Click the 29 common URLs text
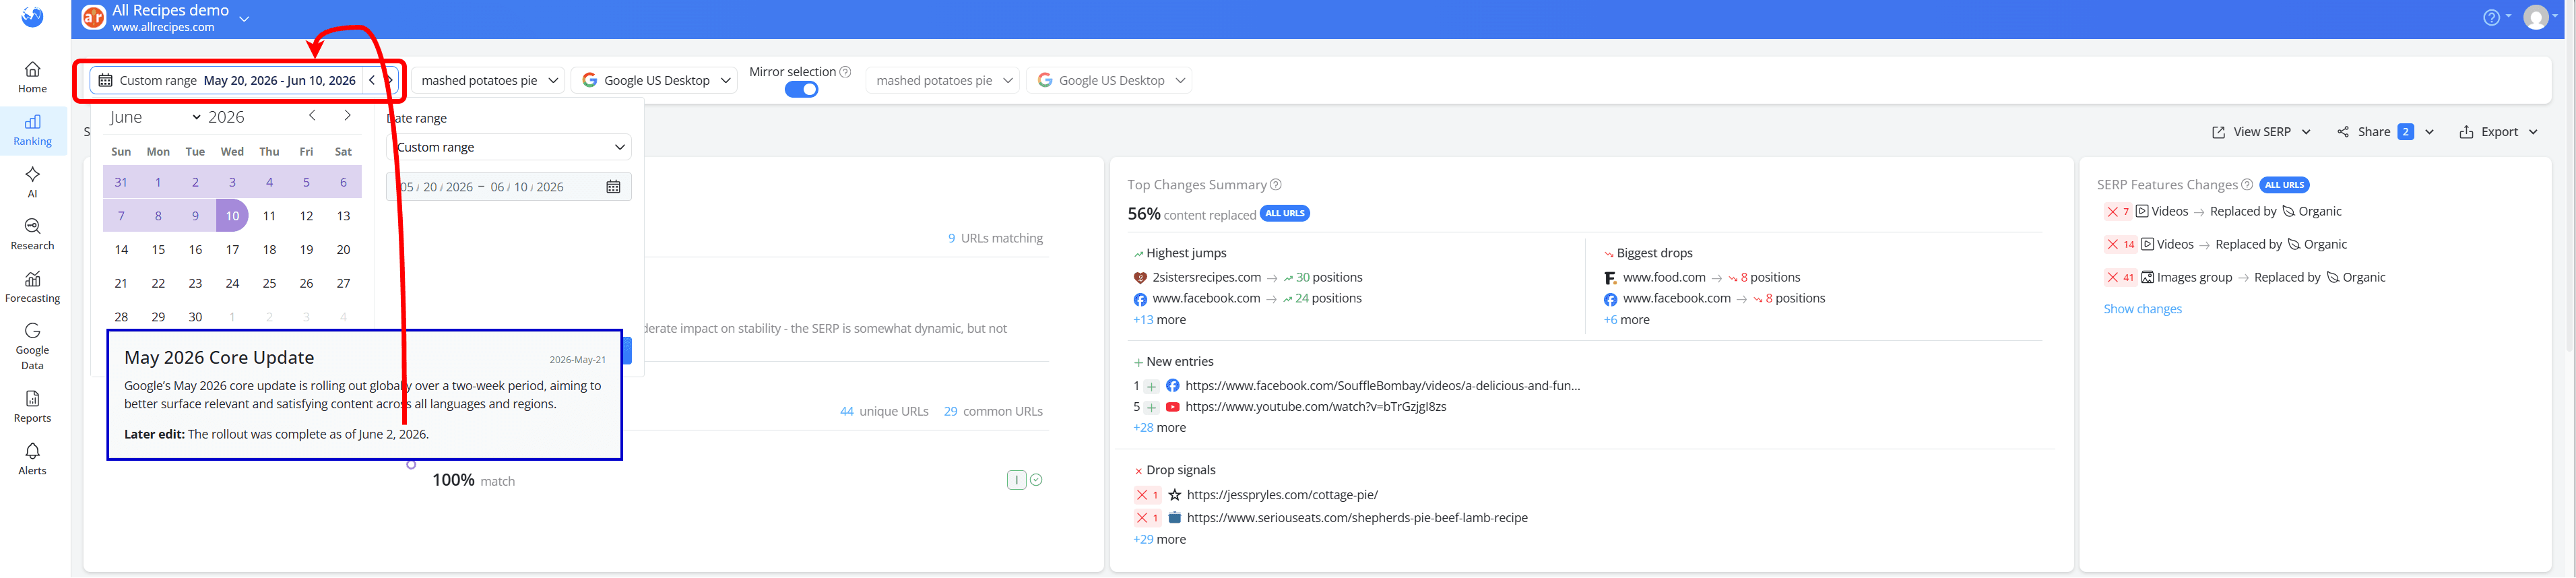 pos(993,412)
